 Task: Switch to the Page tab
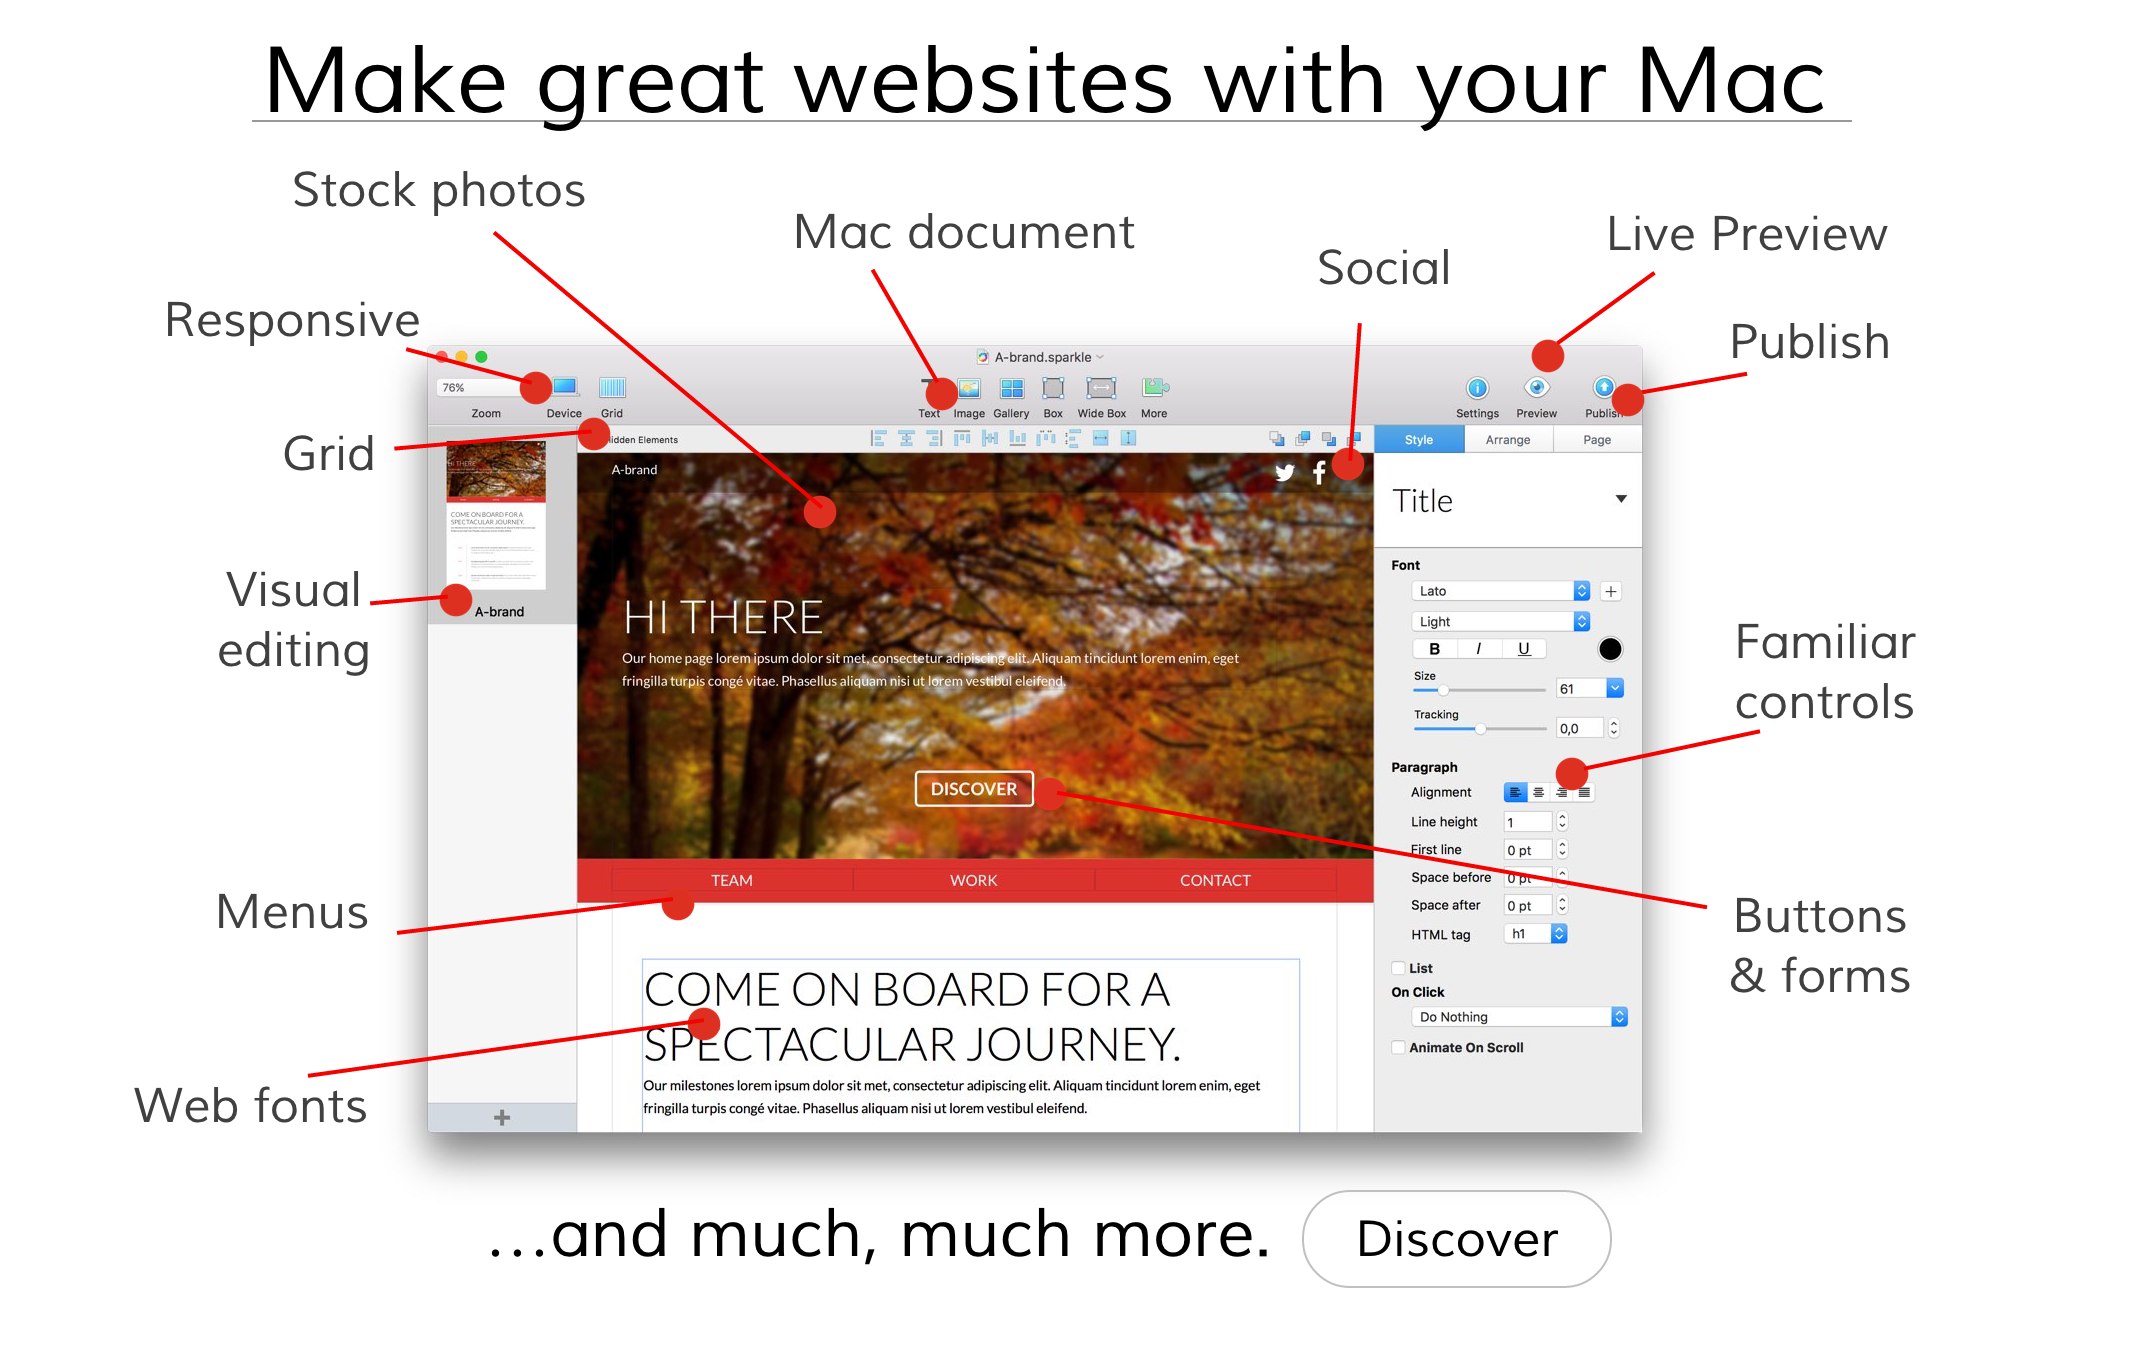coord(1596,440)
